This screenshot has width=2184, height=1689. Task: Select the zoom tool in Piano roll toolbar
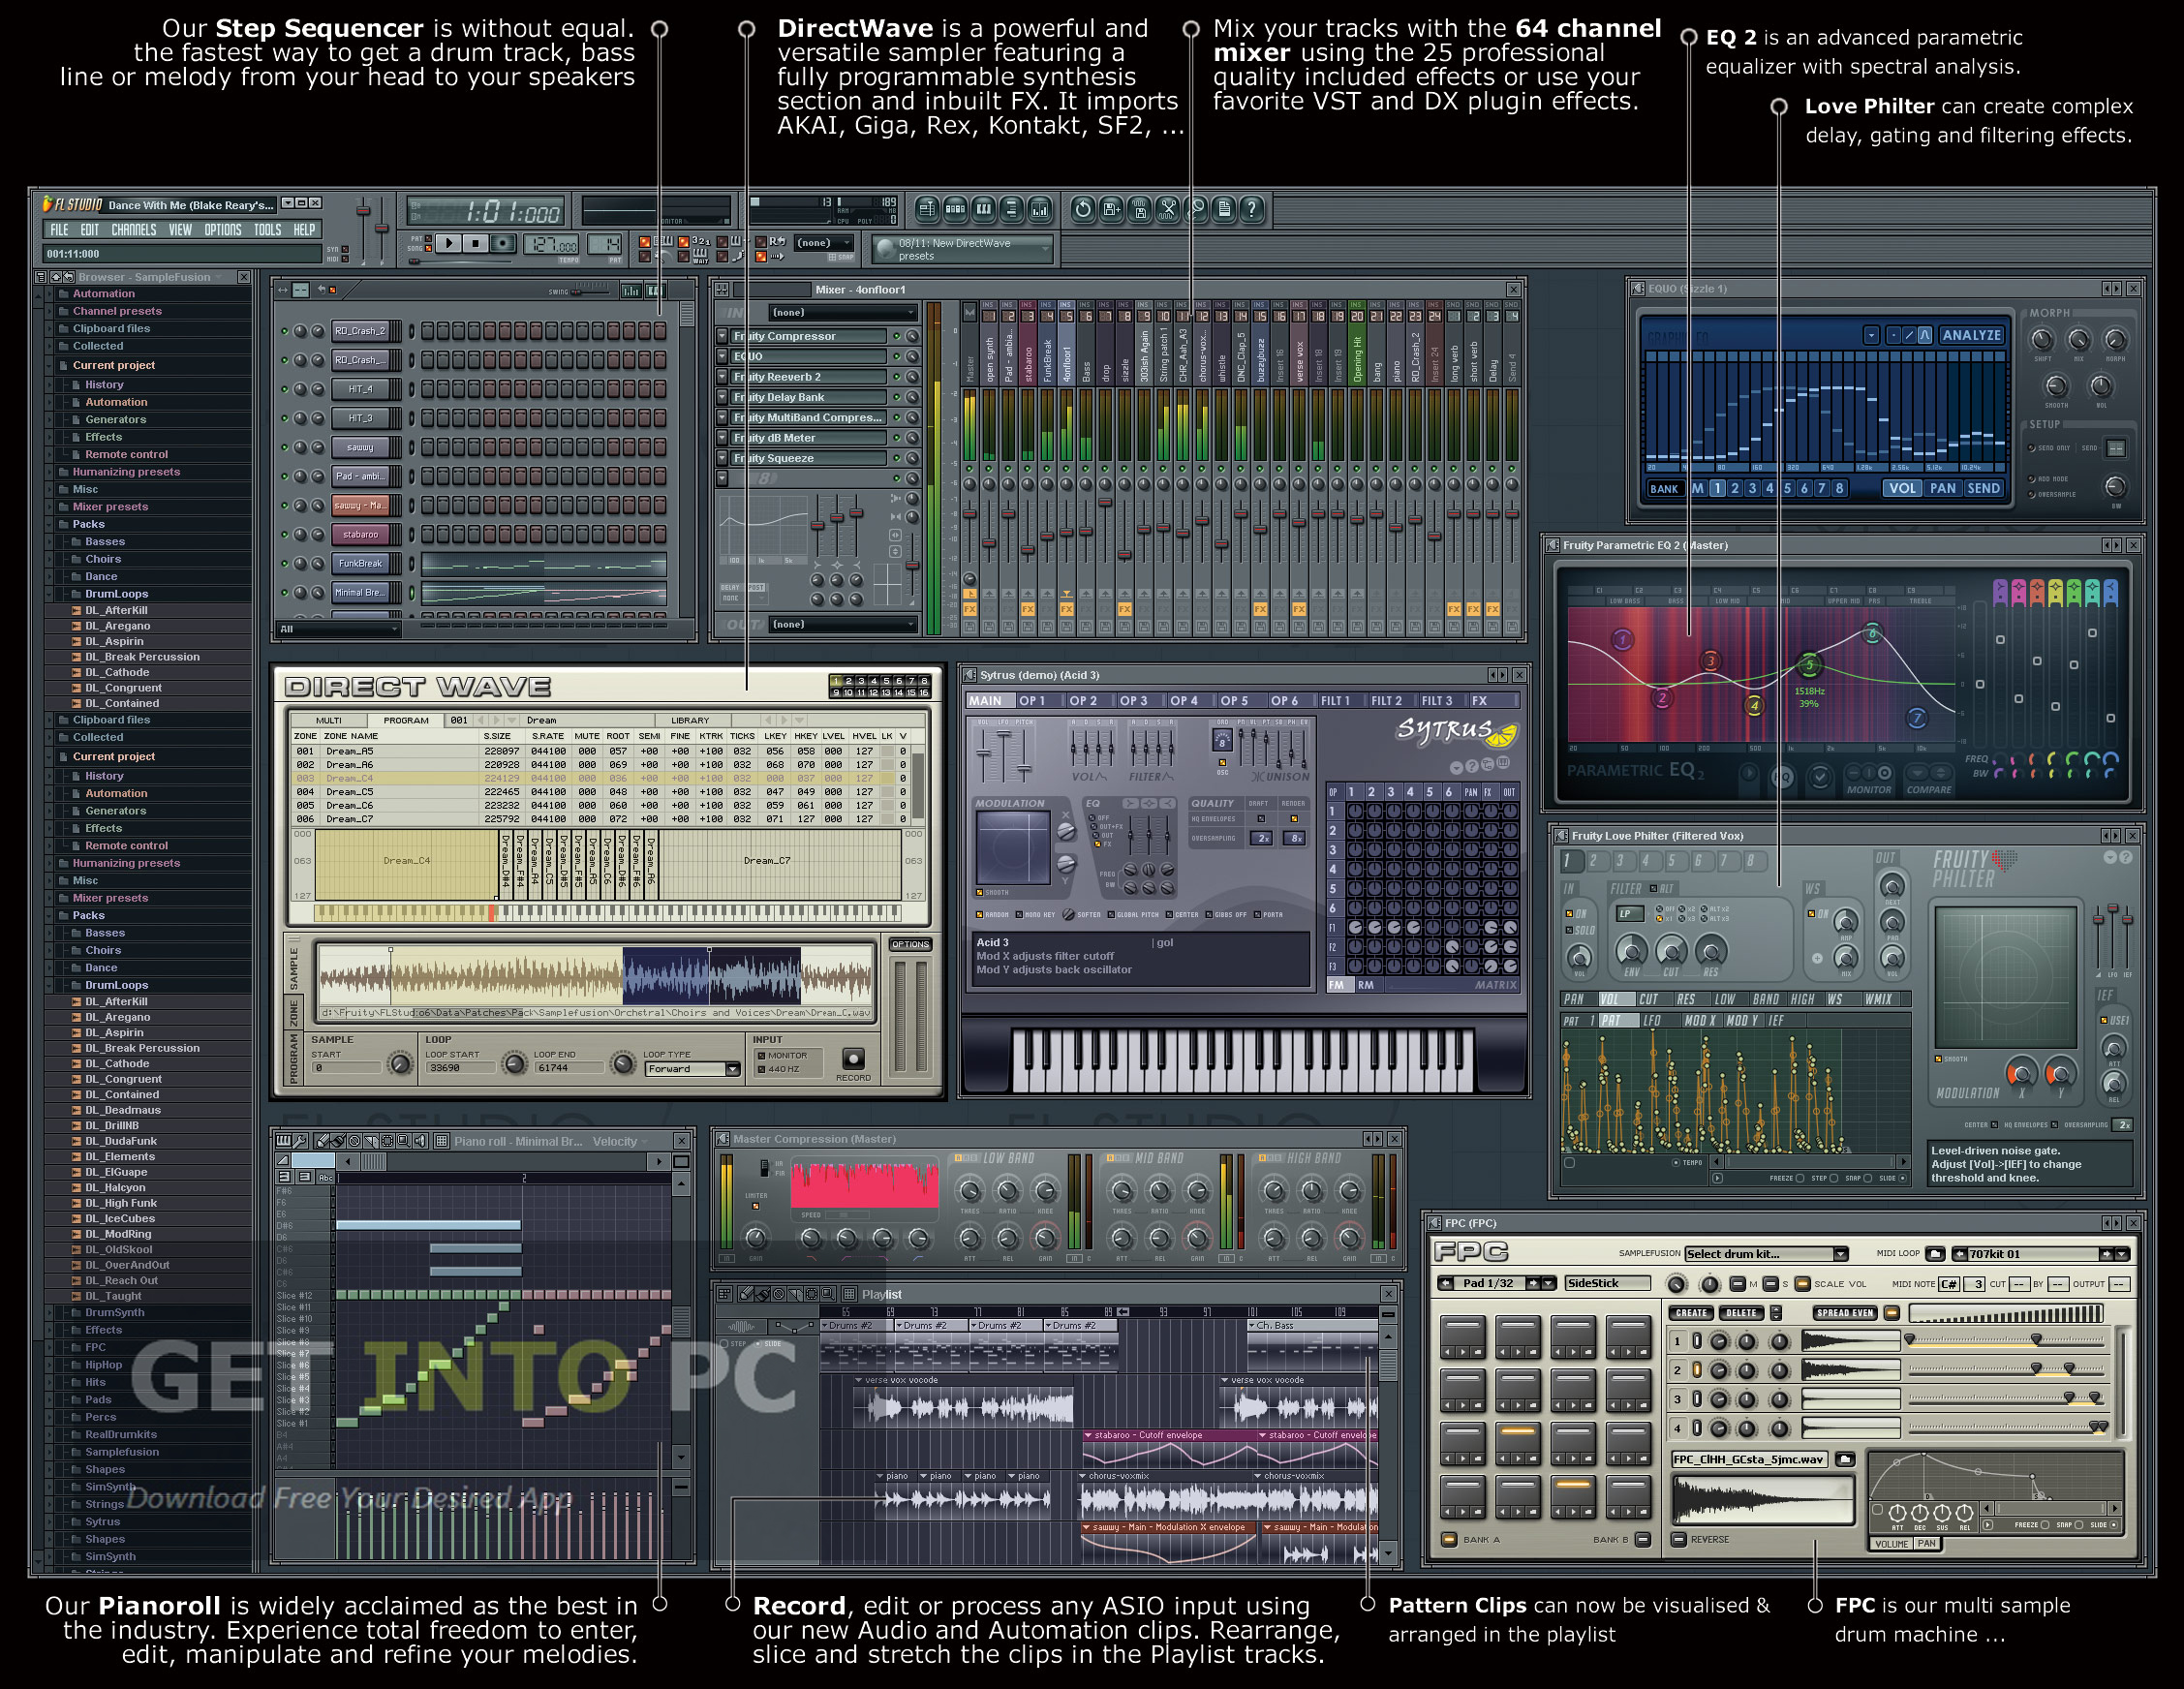point(403,1141)
